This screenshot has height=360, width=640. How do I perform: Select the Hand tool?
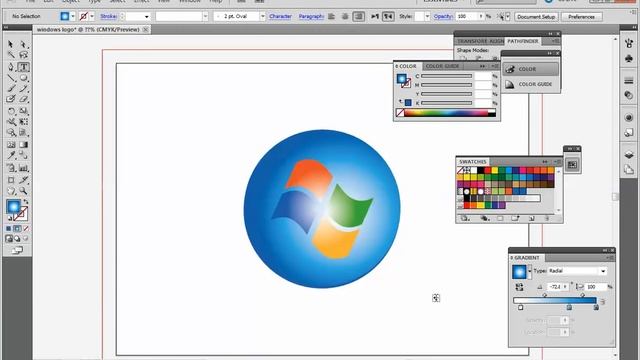(11, 191)
